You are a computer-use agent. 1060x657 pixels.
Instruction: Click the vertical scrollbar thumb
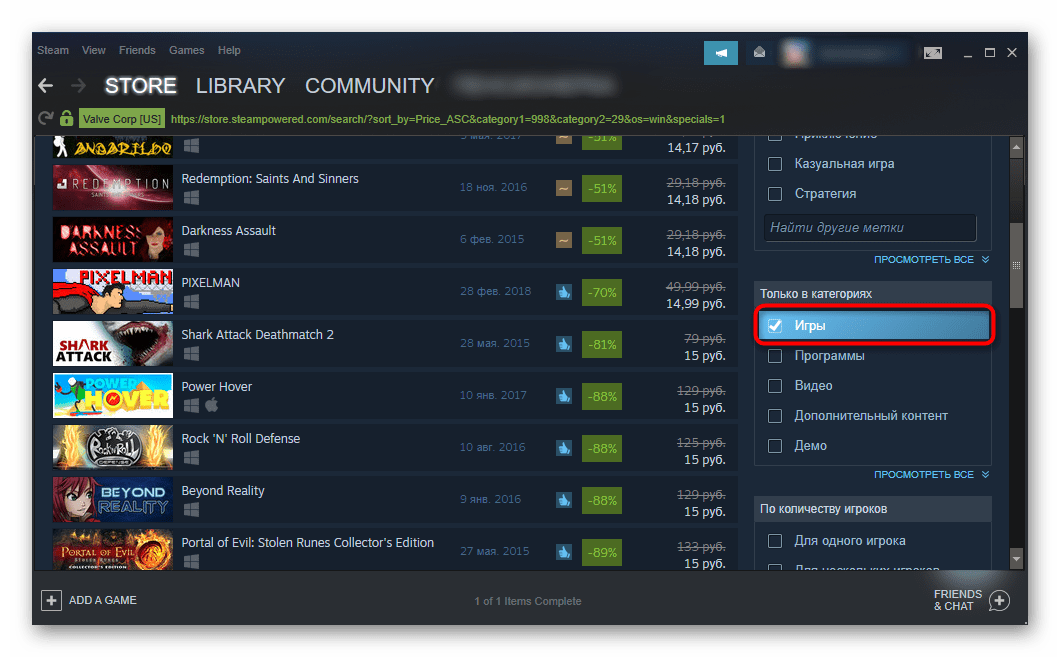click(1016, 266)
